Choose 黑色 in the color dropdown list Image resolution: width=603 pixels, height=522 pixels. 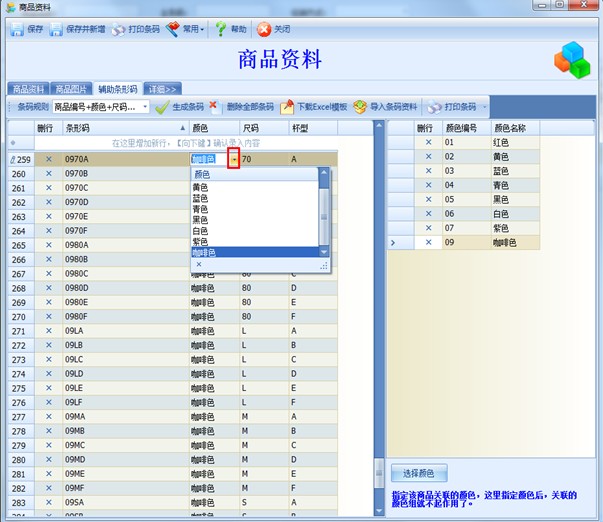tap(255, 220)
